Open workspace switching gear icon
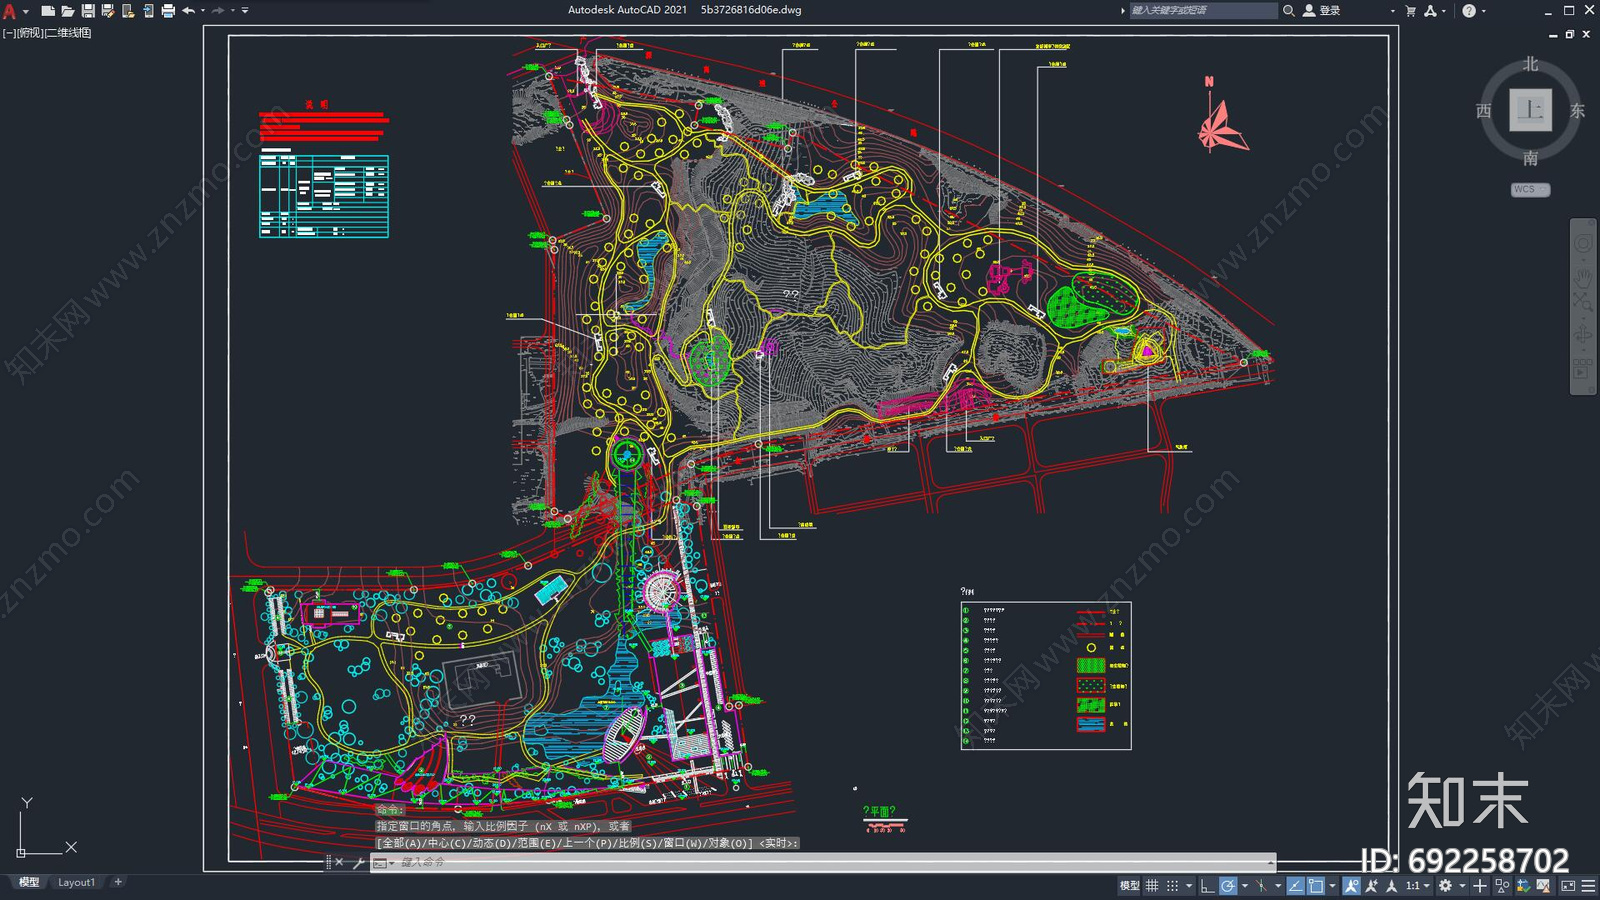The height and width of the screenshot is (900, 1600). (1445, 886)
